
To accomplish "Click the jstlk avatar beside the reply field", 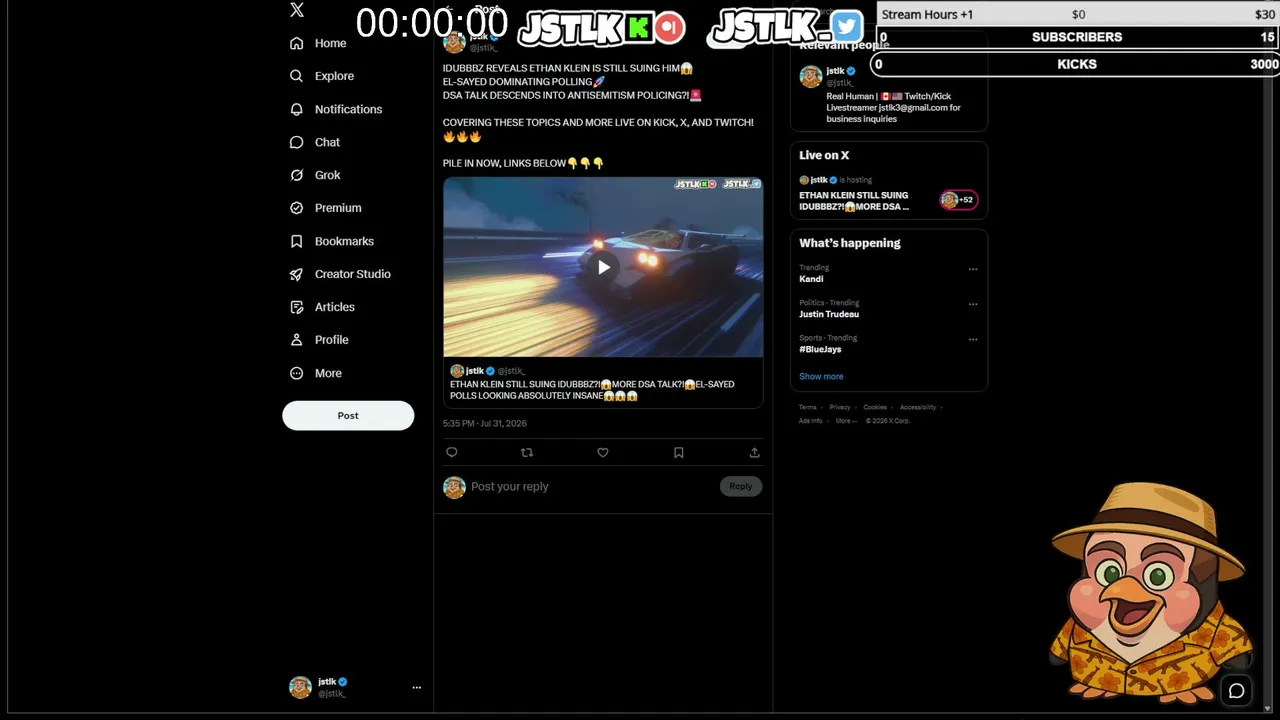I will (x=454, y=487).
